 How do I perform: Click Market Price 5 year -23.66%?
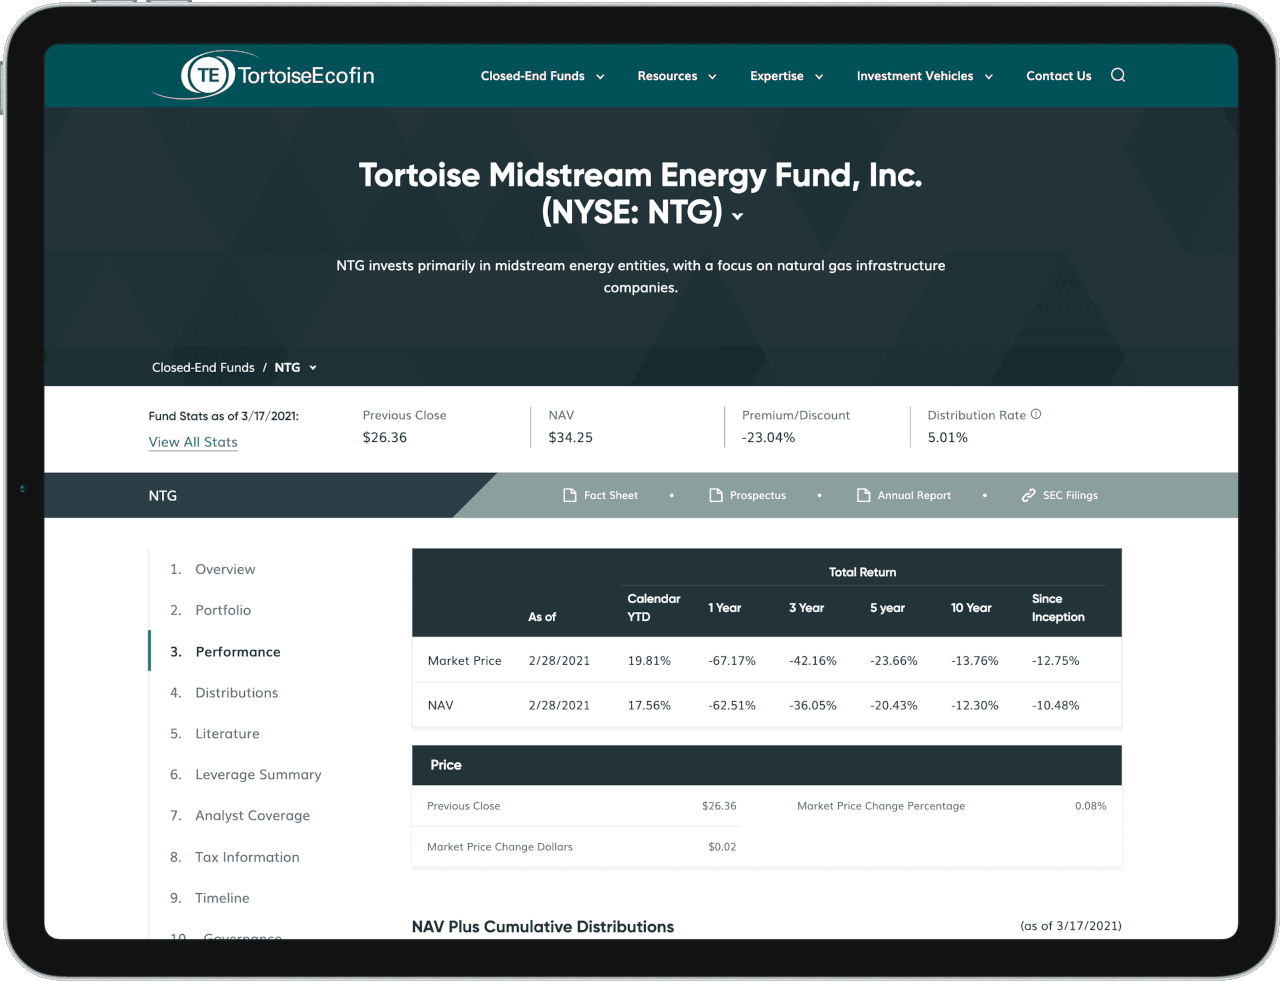(x=894, y=661)
